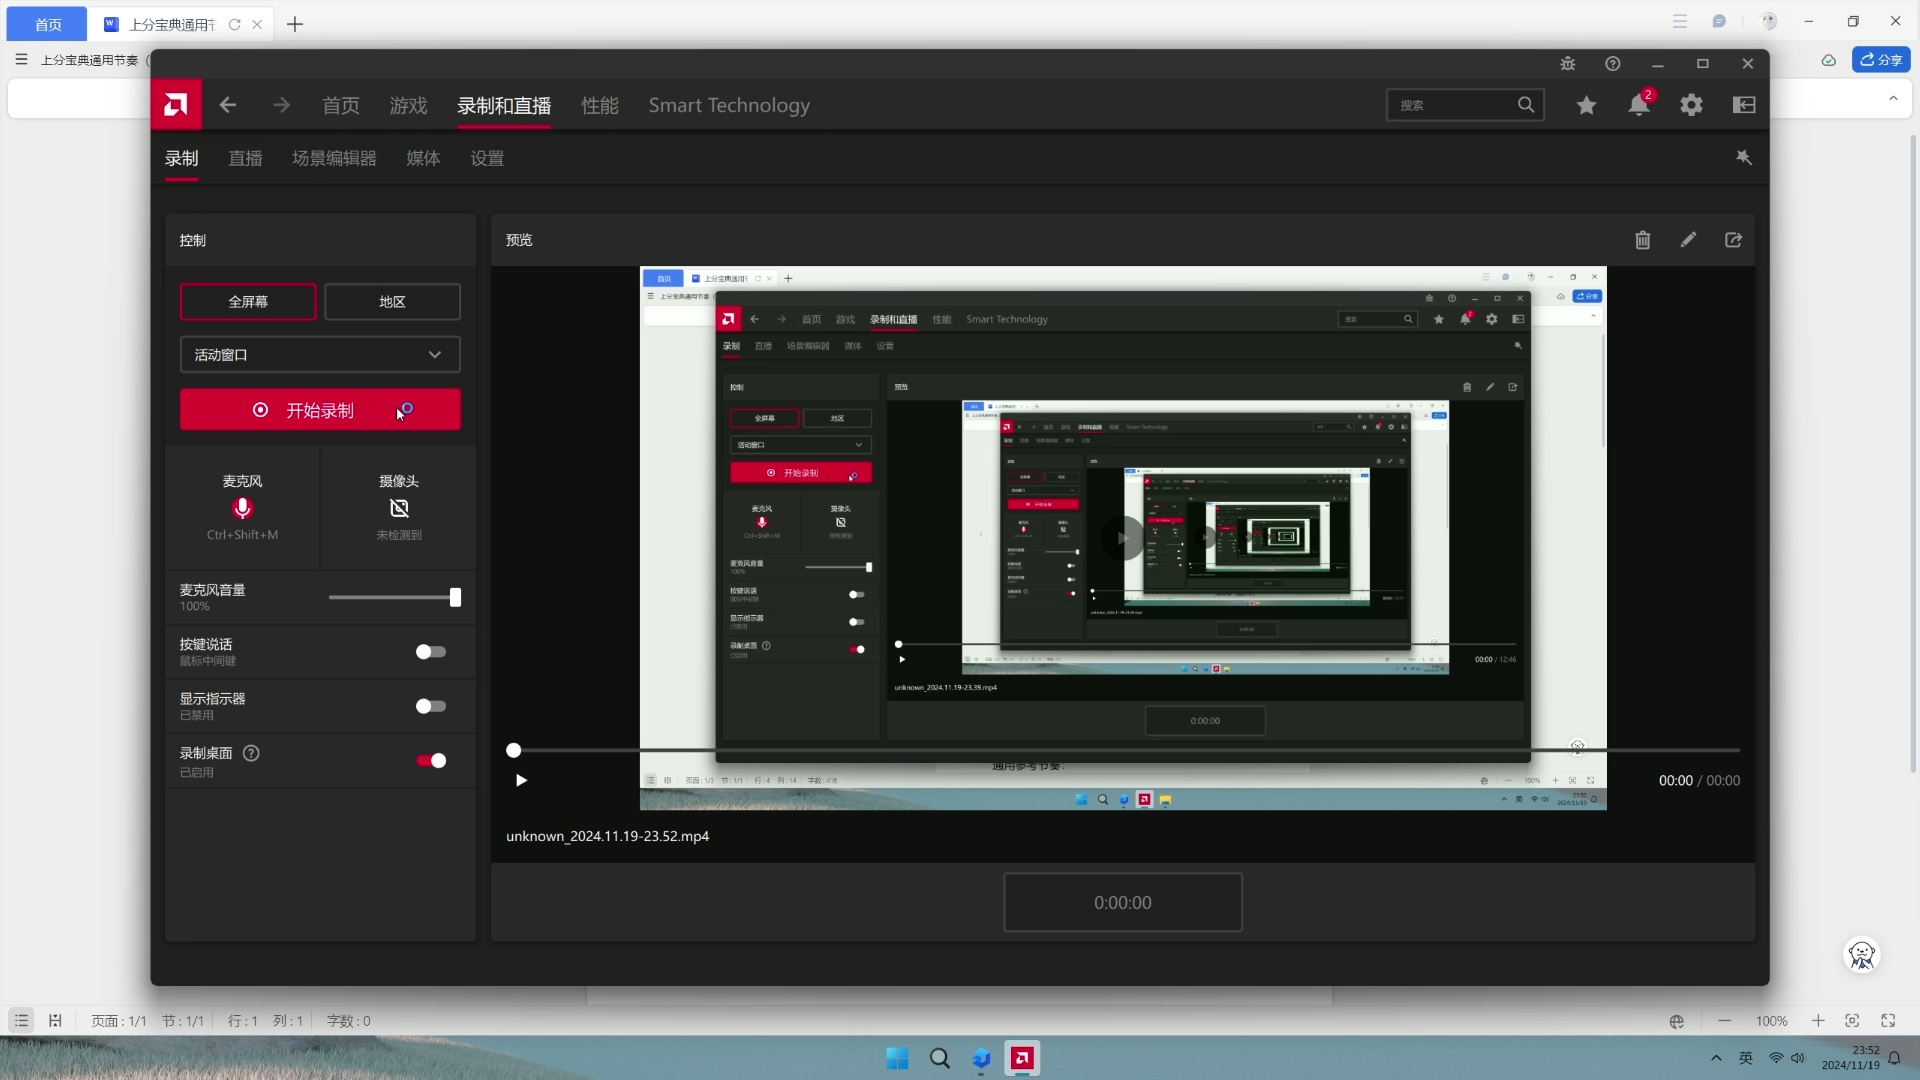Toggle the push-to-talk switch
Image resolution: width=1920 pixels, height=1080 pixels.
click(431, 652)
